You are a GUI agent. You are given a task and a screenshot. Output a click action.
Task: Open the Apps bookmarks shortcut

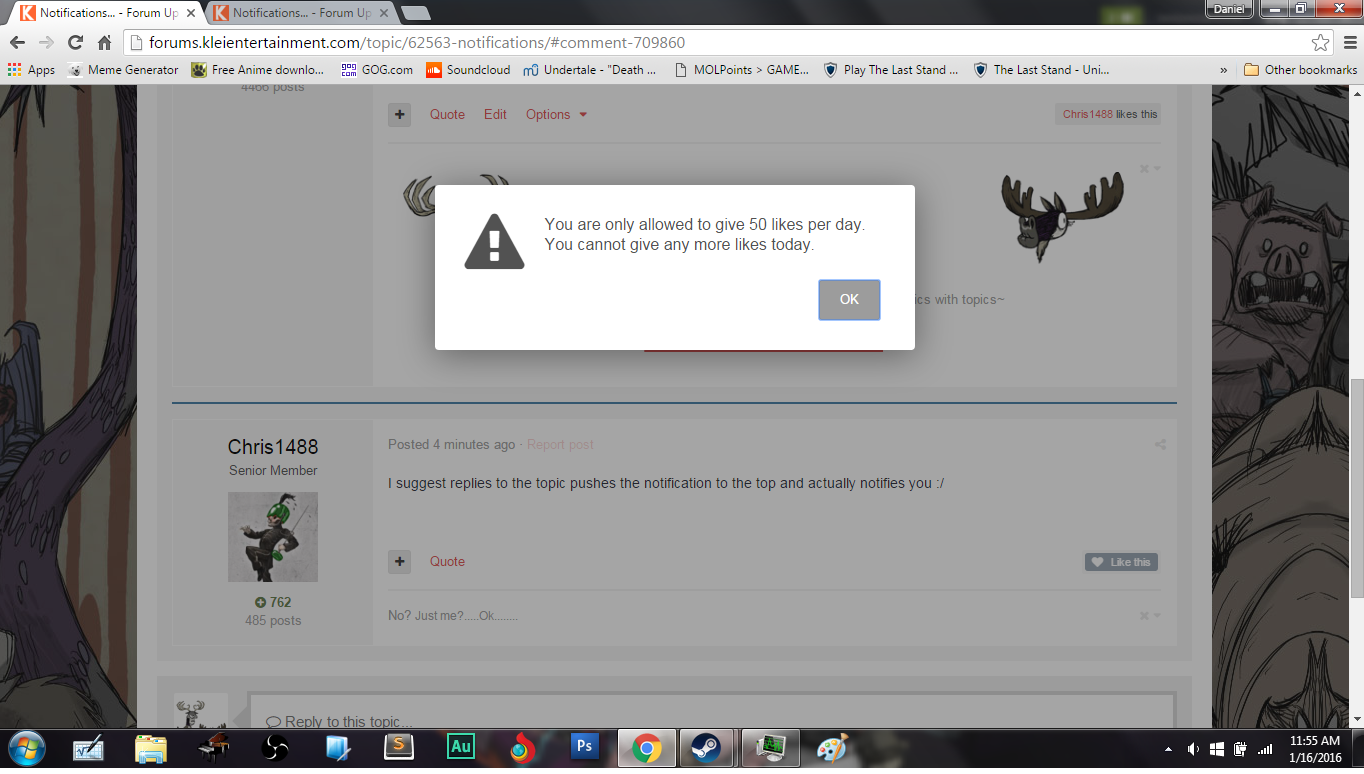click(31, 70)
